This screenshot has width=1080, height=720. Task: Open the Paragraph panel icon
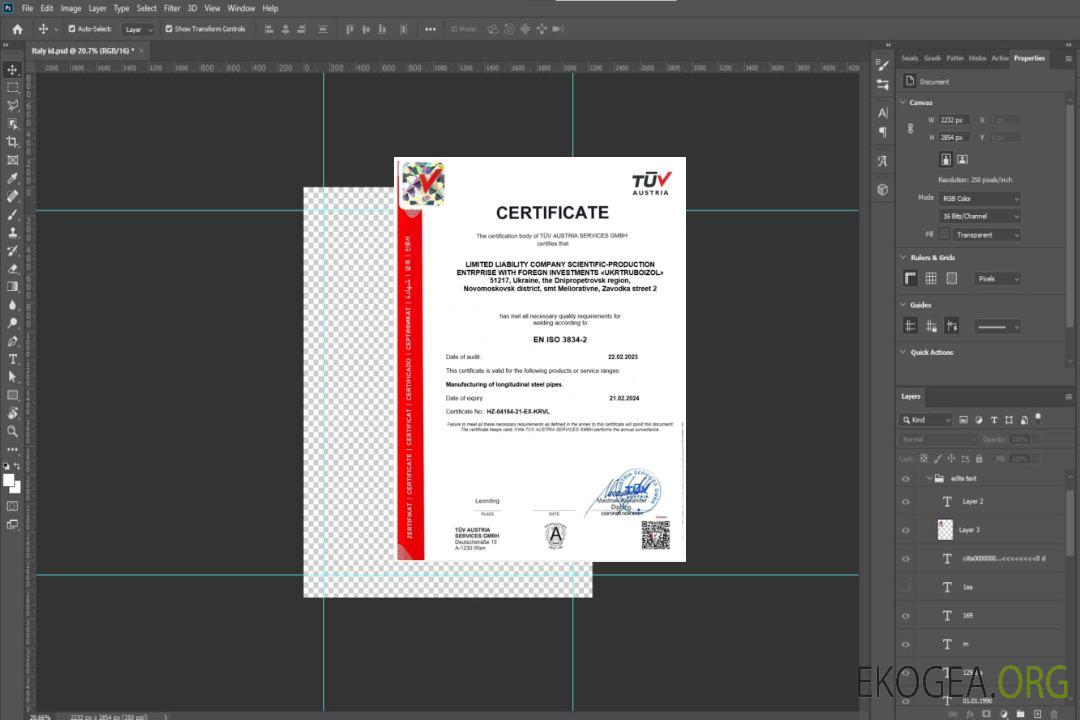point(883,132)
